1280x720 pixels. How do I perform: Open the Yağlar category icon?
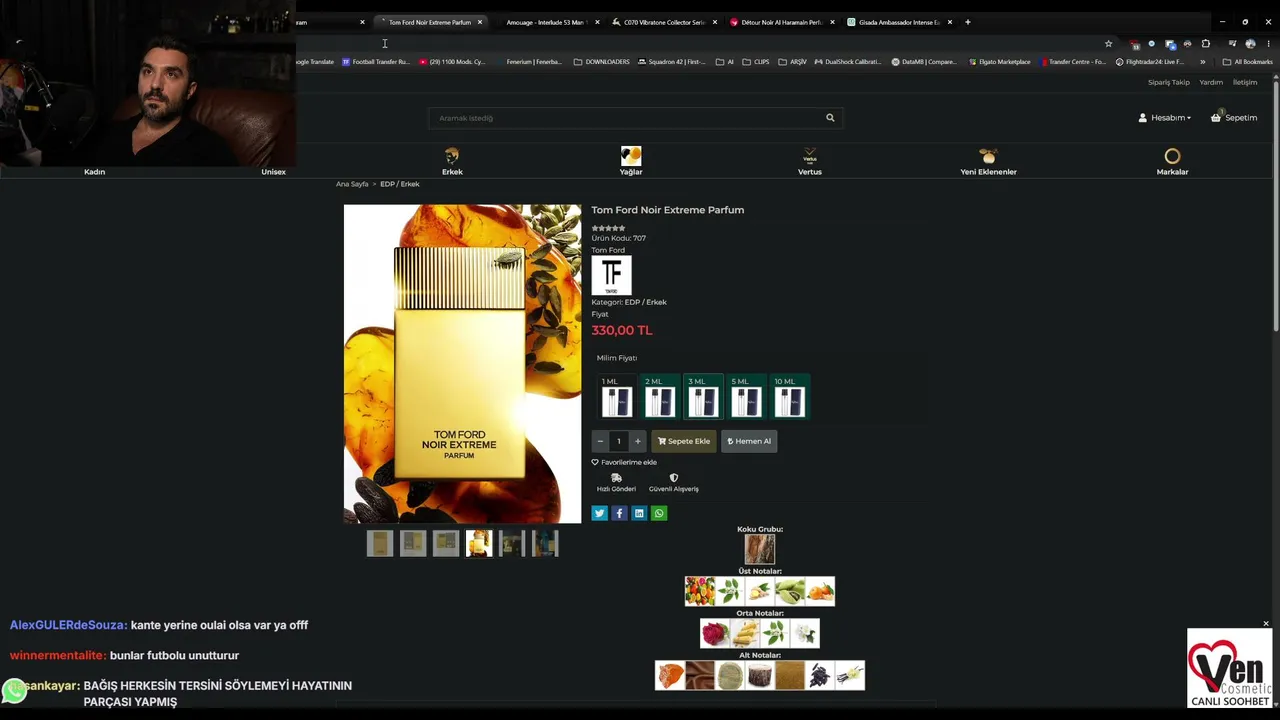click(631, 156)
